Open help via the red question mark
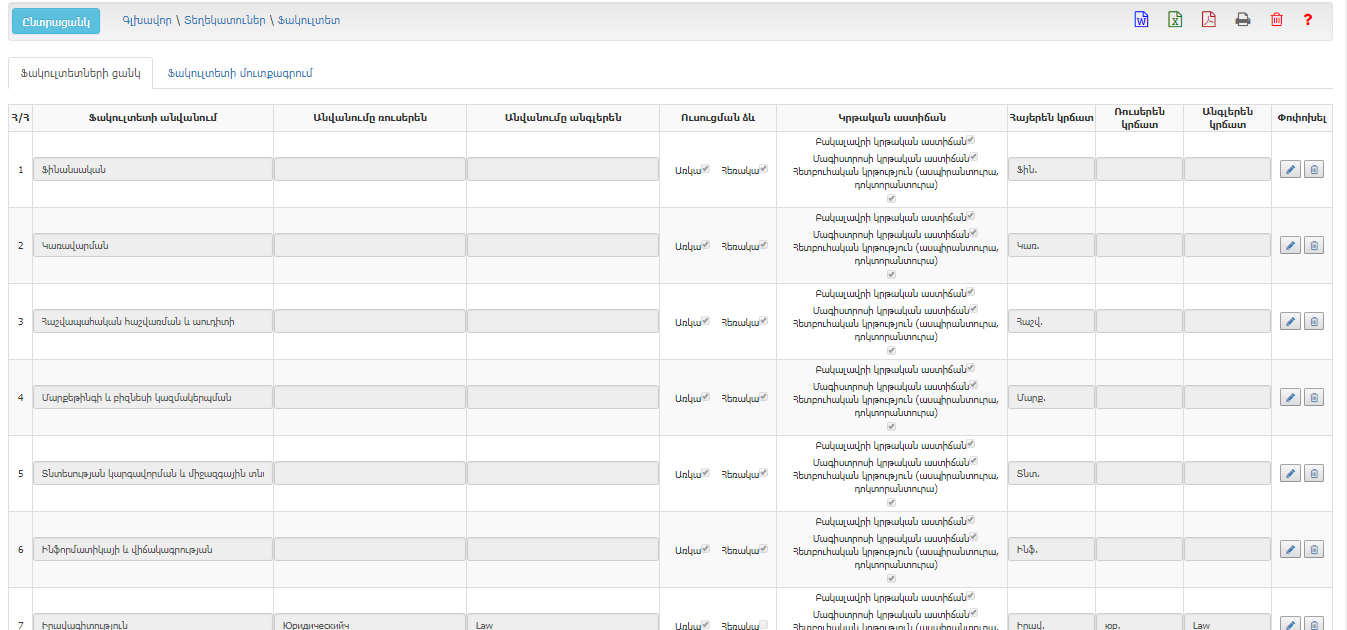Viewport: 1347px width, 630px height. tap(1307, 20)
